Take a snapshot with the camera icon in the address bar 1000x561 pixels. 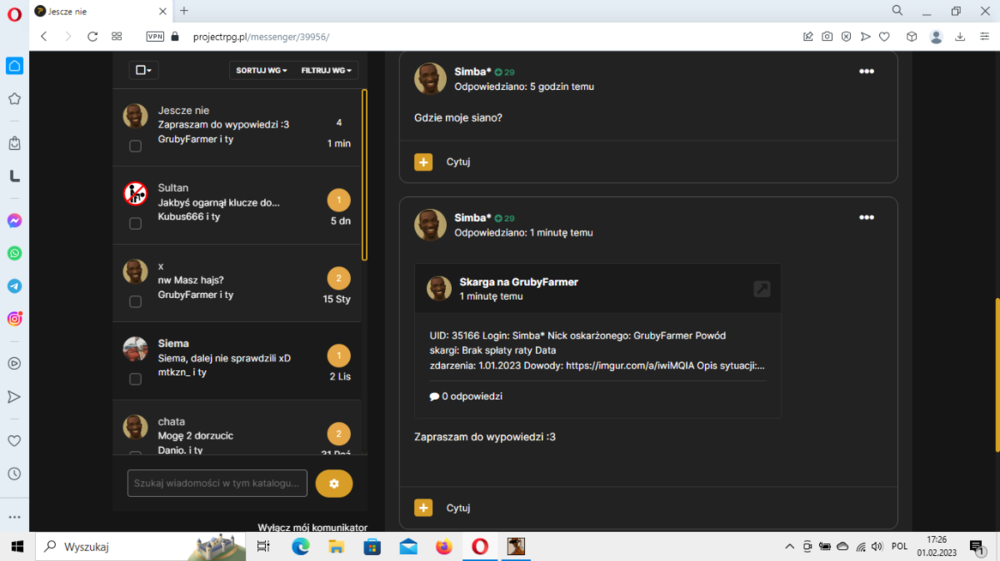click(x=827, y=37)
